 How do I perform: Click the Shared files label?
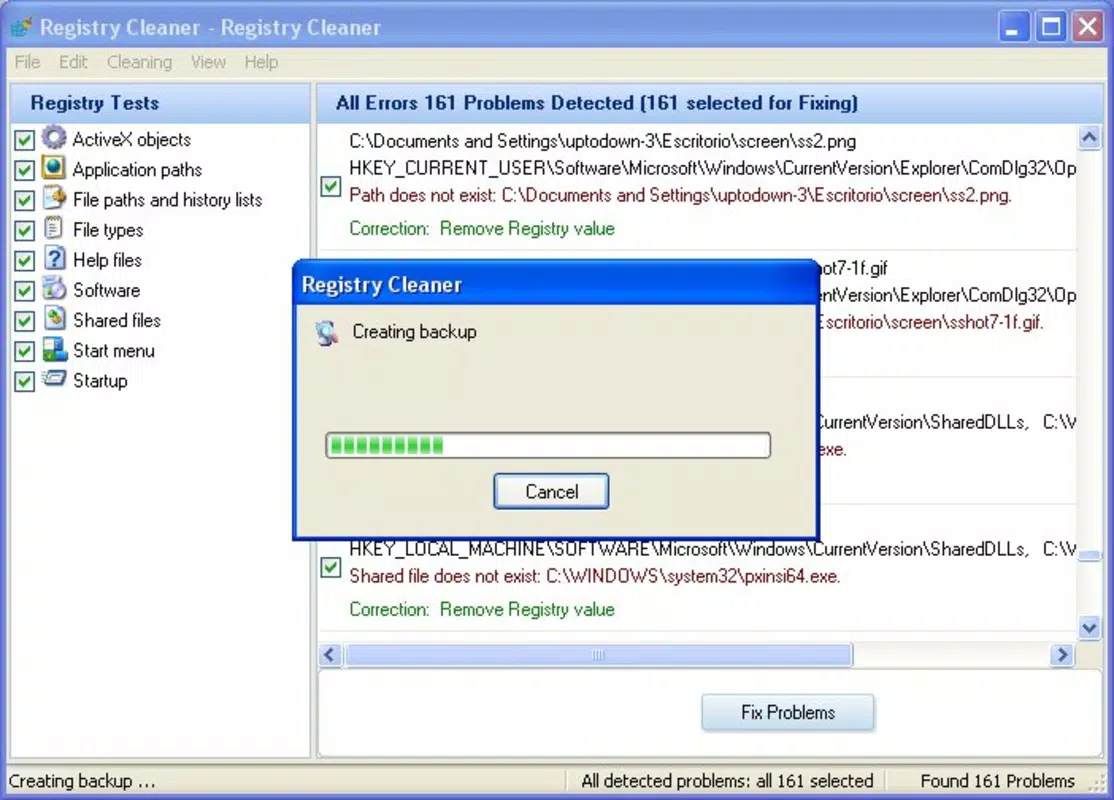(x=117, y=320)
